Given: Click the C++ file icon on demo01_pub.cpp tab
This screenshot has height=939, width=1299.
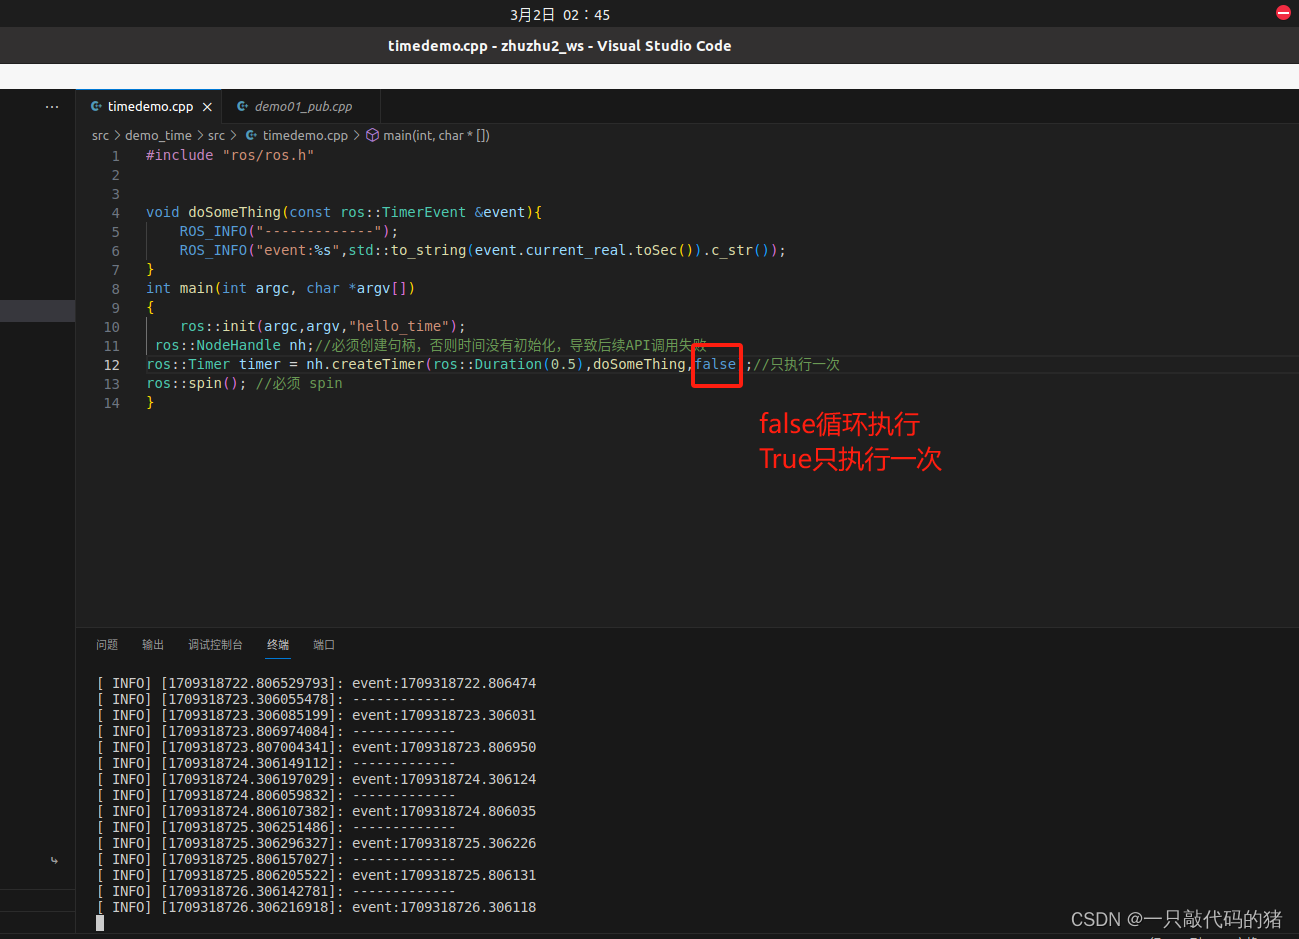Looking at the screenshot, I should tap(242, 106).
